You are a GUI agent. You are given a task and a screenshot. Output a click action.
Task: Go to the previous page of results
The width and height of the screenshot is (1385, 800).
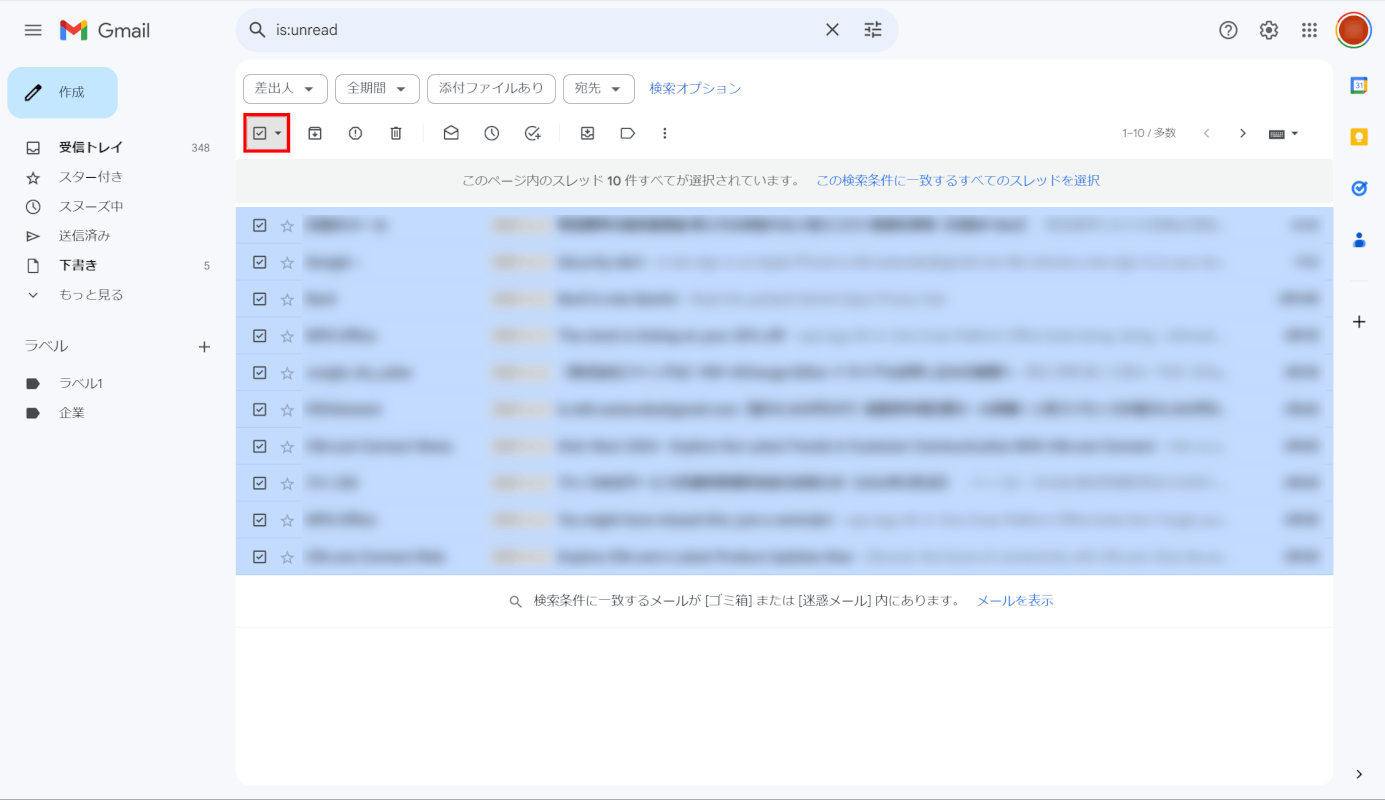(x=1207, y=133)
